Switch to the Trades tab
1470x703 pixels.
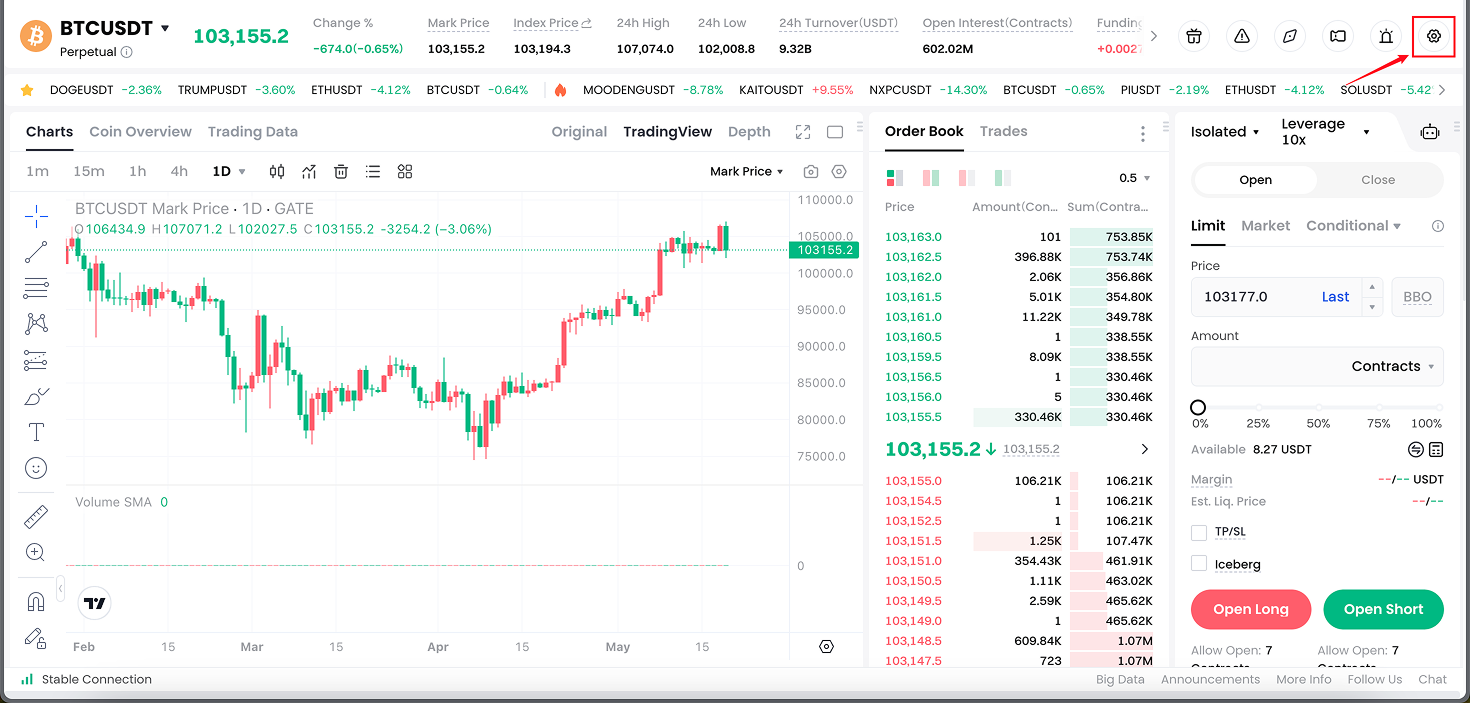[x=1003, y=132]
